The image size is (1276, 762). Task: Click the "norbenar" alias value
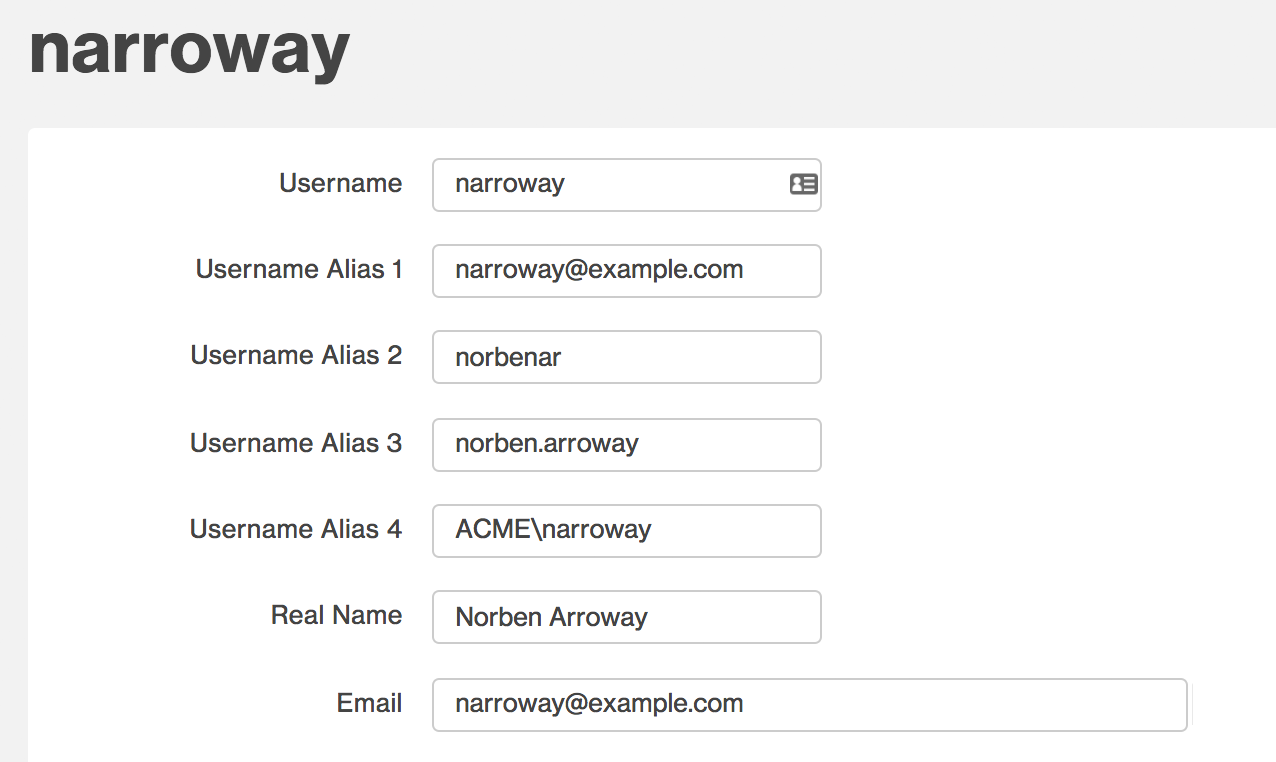coord(508,358)
